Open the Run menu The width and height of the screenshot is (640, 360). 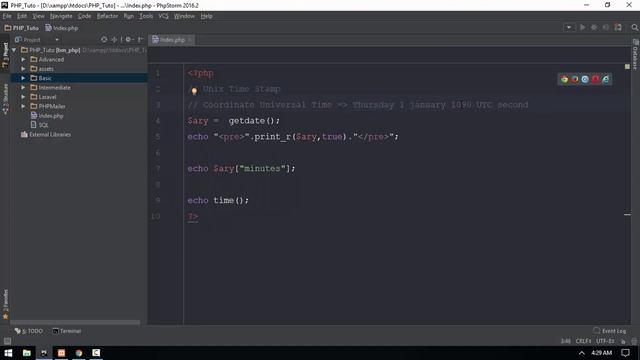pyautogui.click(x=129, y=16)
